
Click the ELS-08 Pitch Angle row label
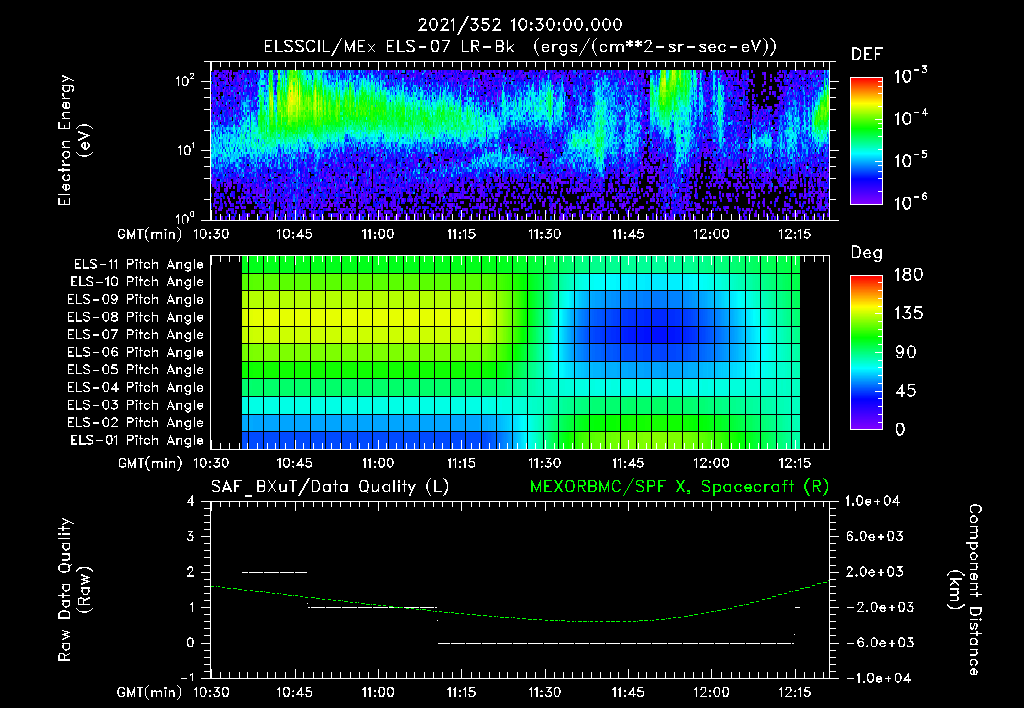(x=136, y=317)
